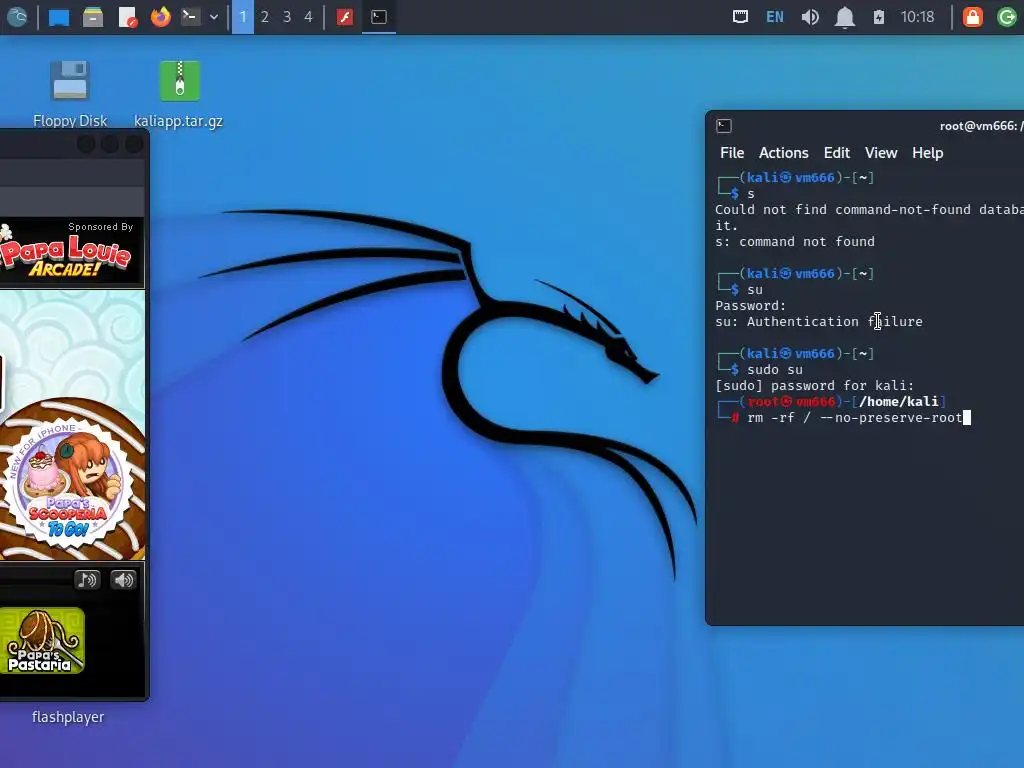The image size is (1024, 768).
Task: Launch the text editor panel icon
Action: point(127,17)
